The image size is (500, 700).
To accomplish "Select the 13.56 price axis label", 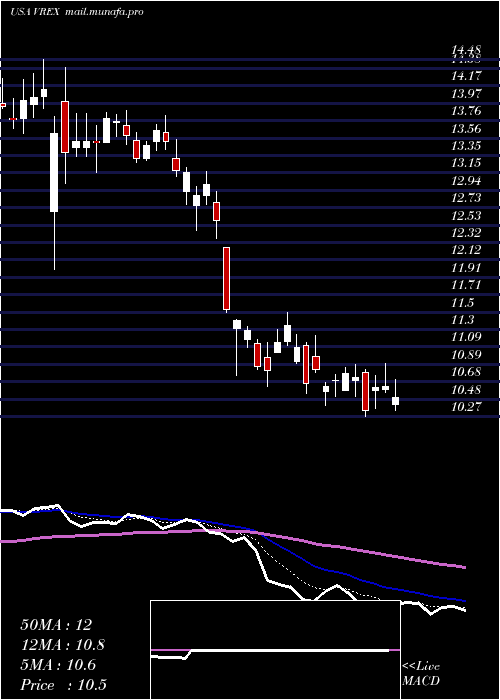I will tap(467, 129).
